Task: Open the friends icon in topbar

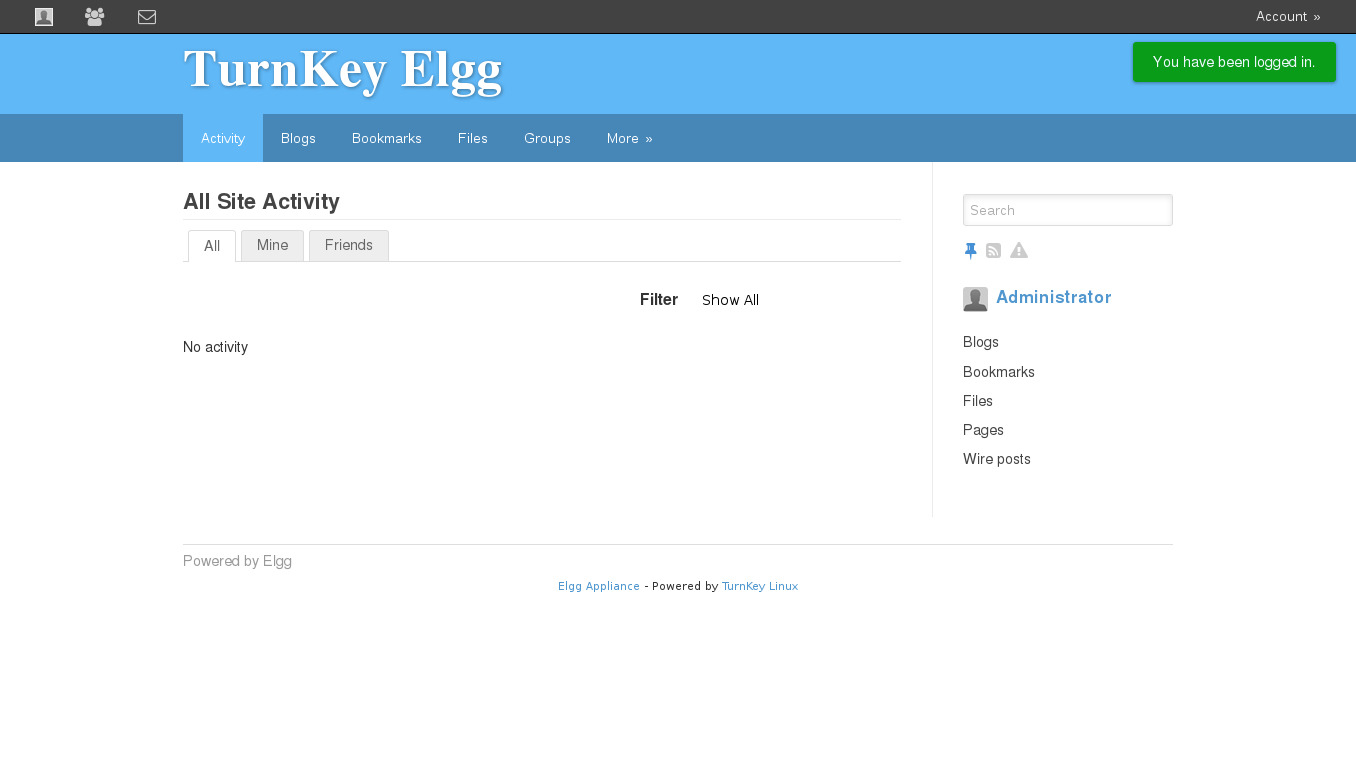Action: [94, 17]
